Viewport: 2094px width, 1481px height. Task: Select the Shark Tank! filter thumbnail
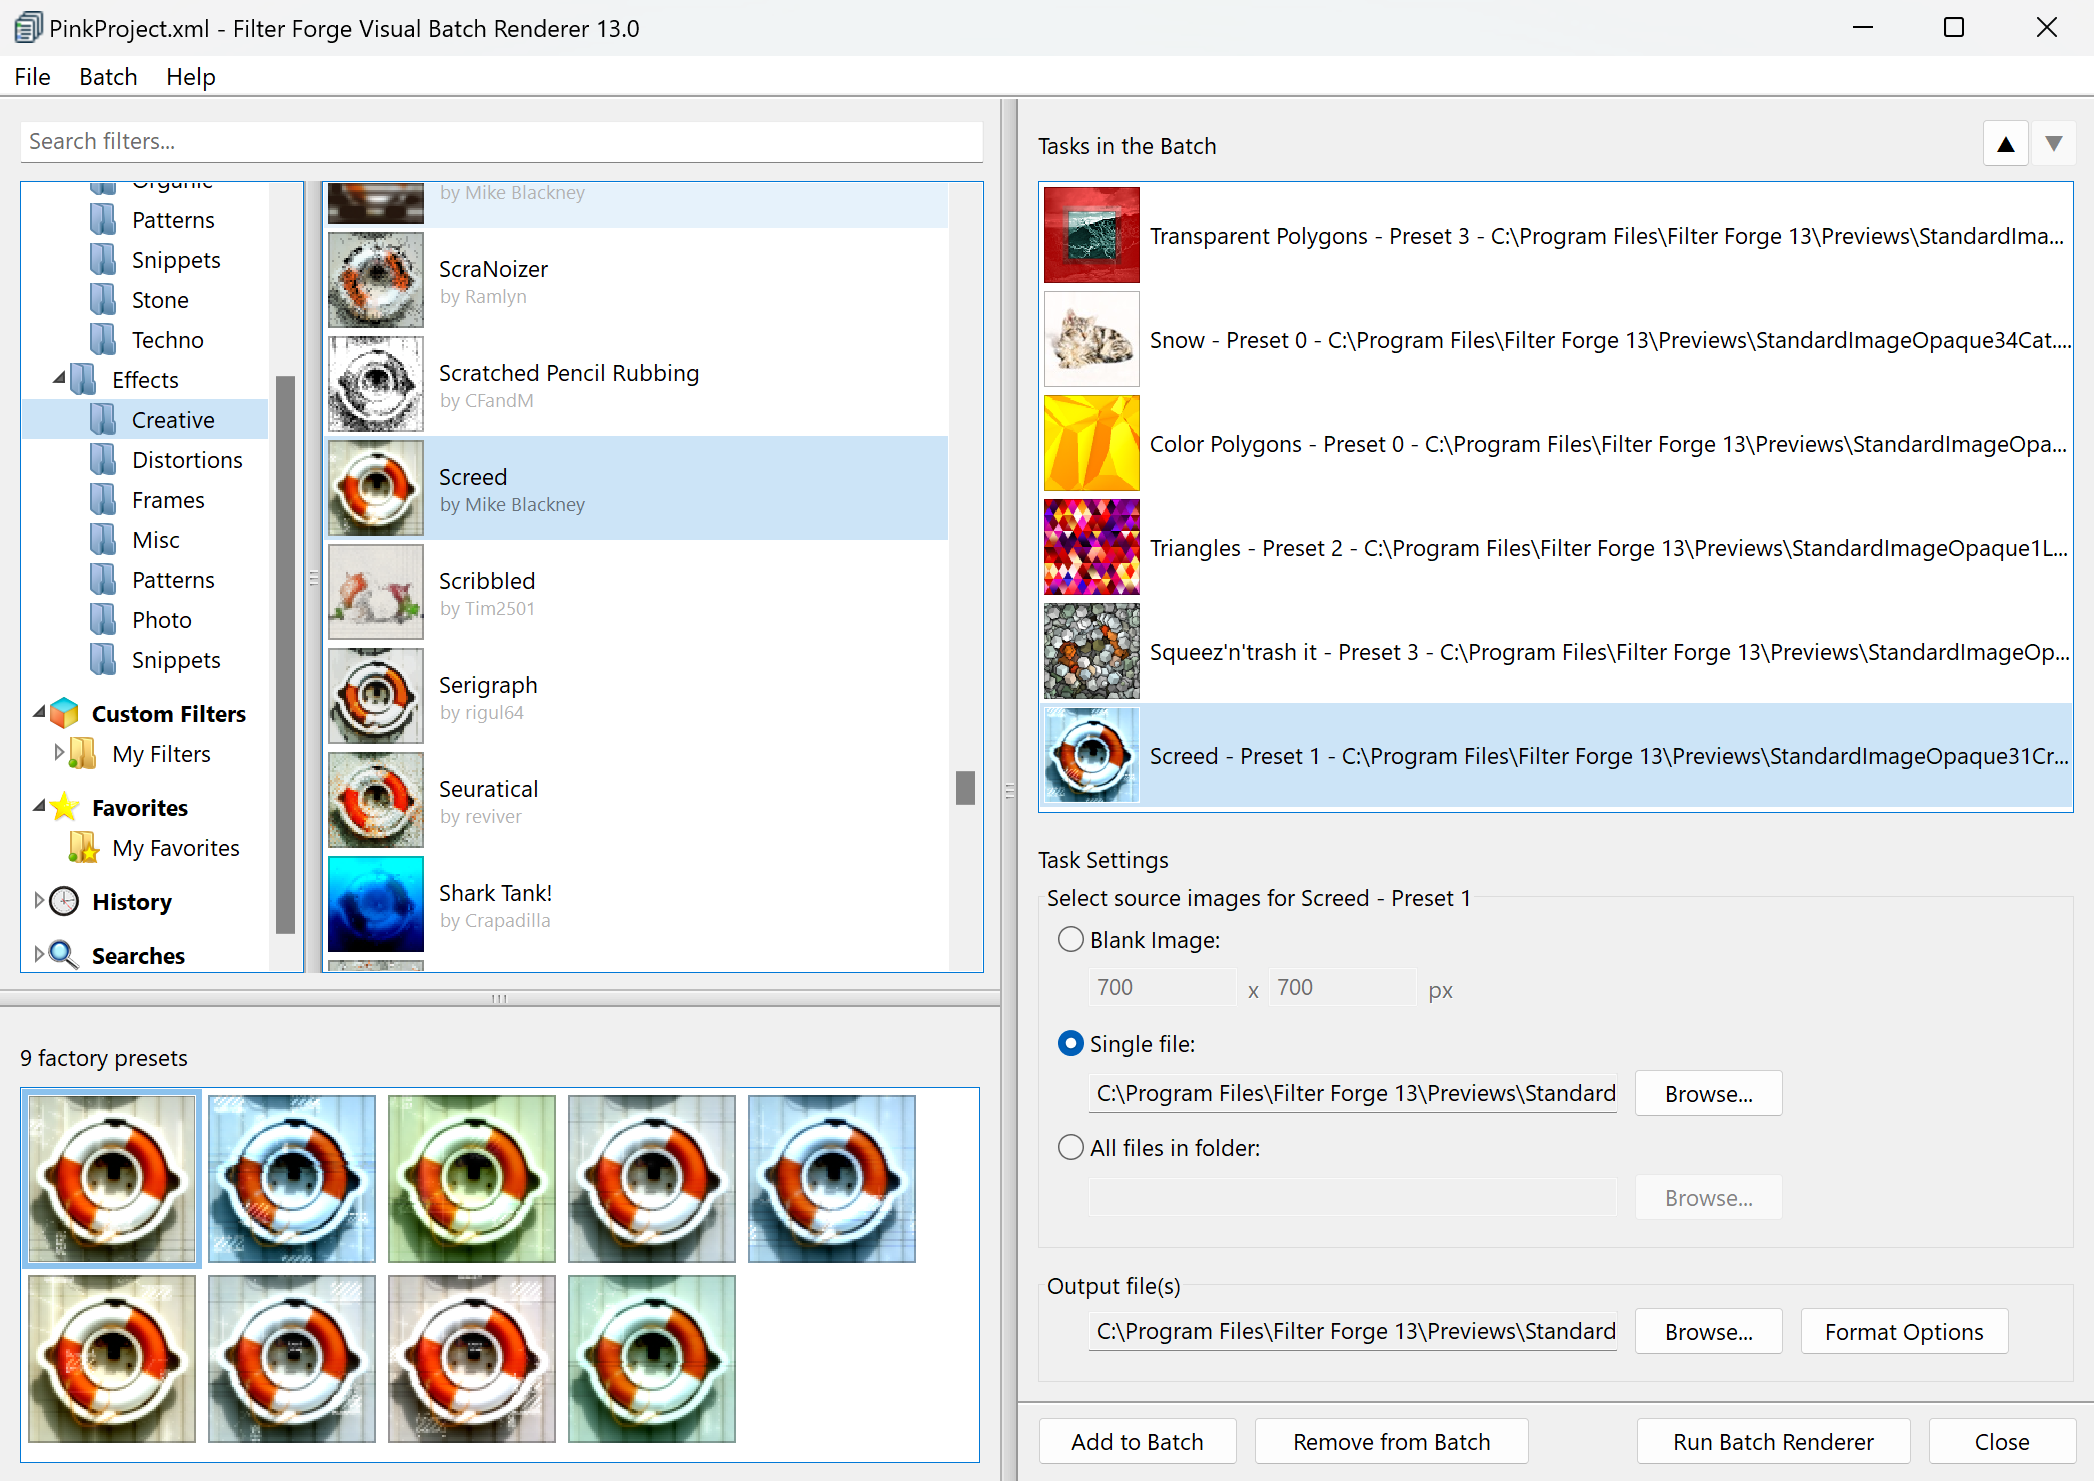(376, 904)
